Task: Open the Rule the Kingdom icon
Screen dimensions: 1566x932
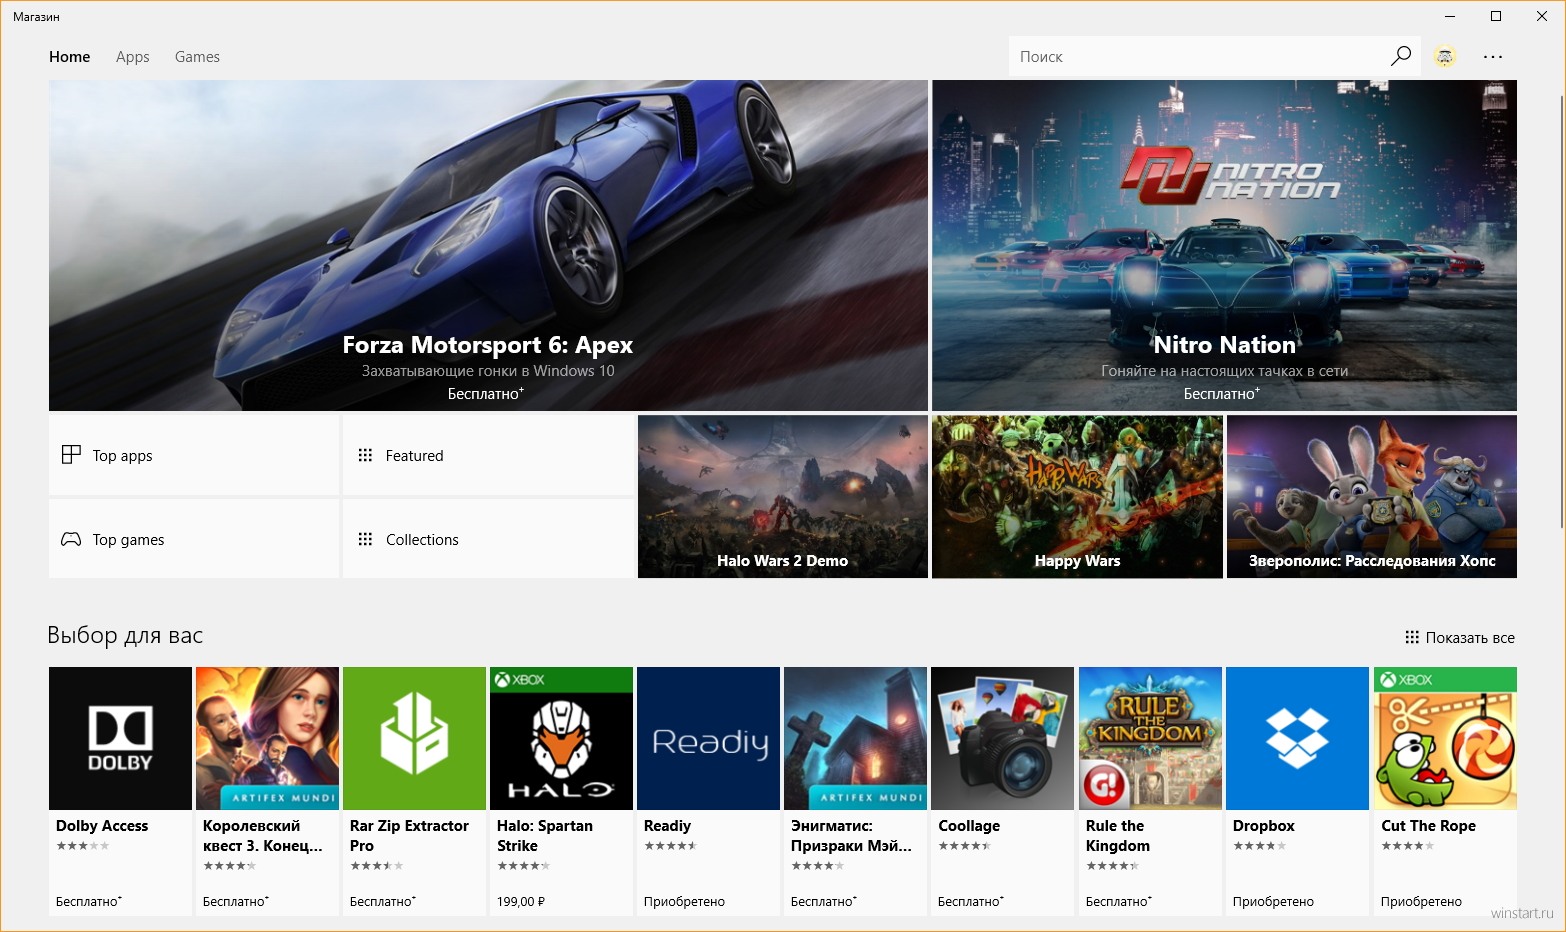Action: tap(1150, 738)
